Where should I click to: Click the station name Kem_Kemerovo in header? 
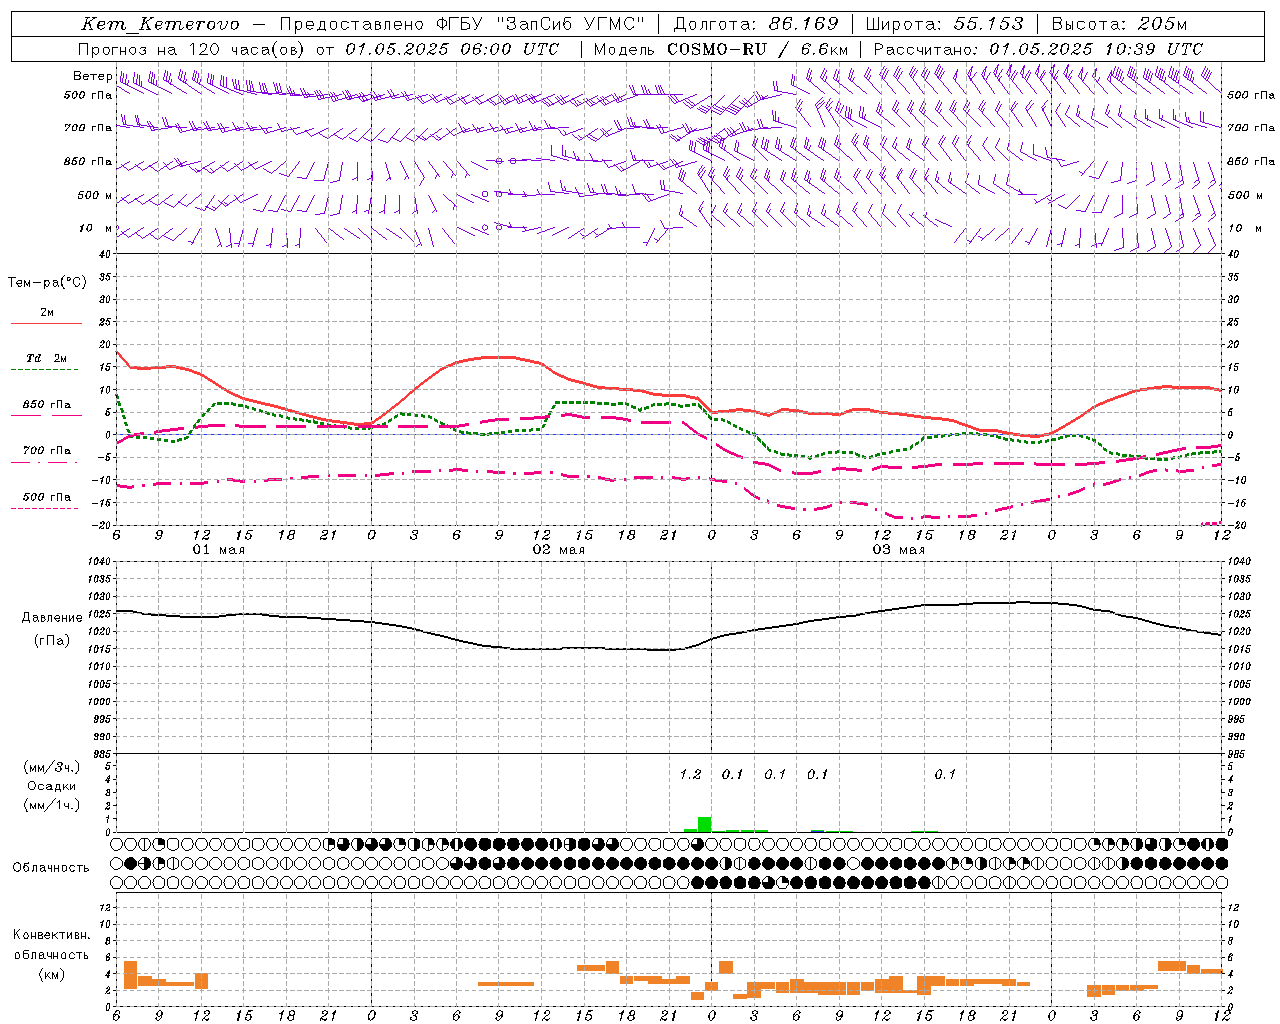[x=160, y=24]
